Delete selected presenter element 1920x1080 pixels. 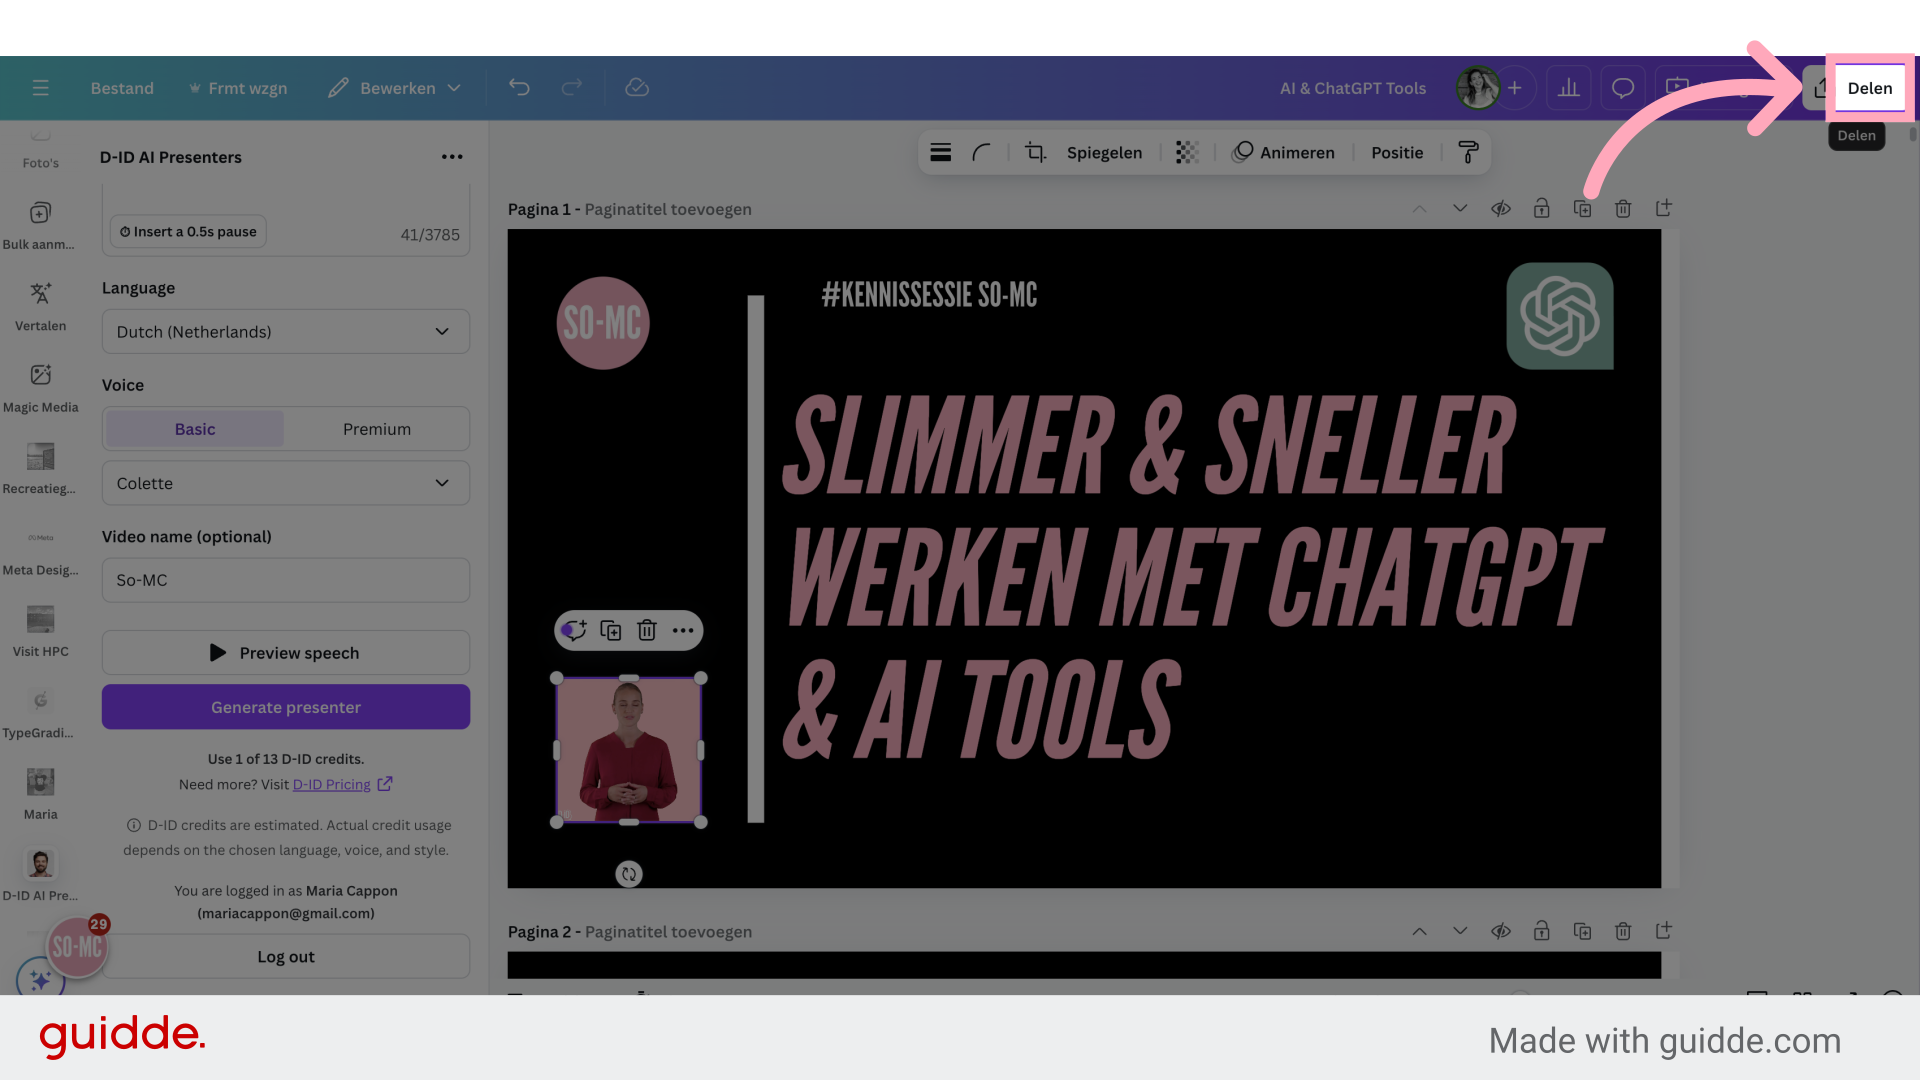click(x=647, y=630)
